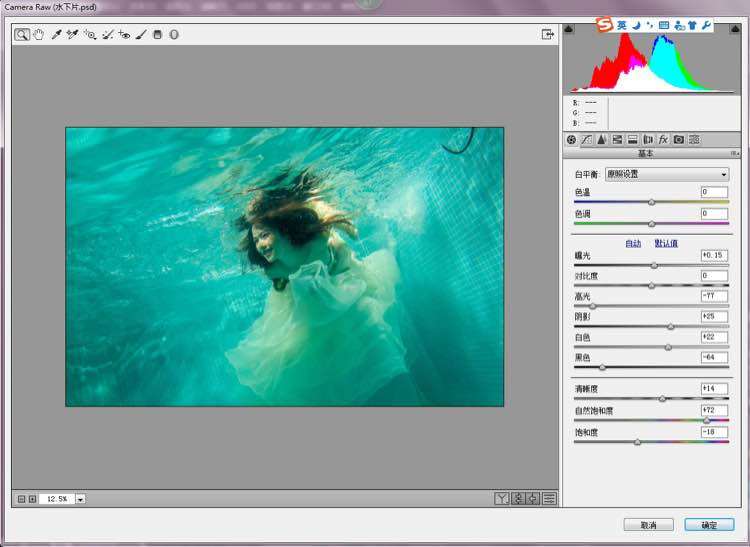Screen dimensions: 750x547
Task: Switch to the Tone Curve tab
Action: coord(587,139)
